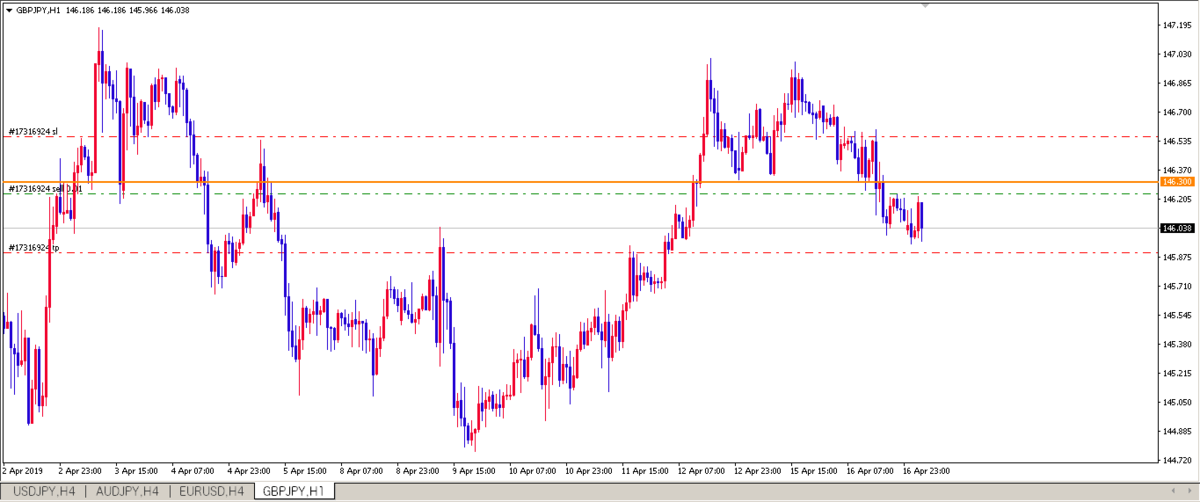Click the 147.030 price scale value
Screen dimensions: 1200x502
click(1176, 55)
